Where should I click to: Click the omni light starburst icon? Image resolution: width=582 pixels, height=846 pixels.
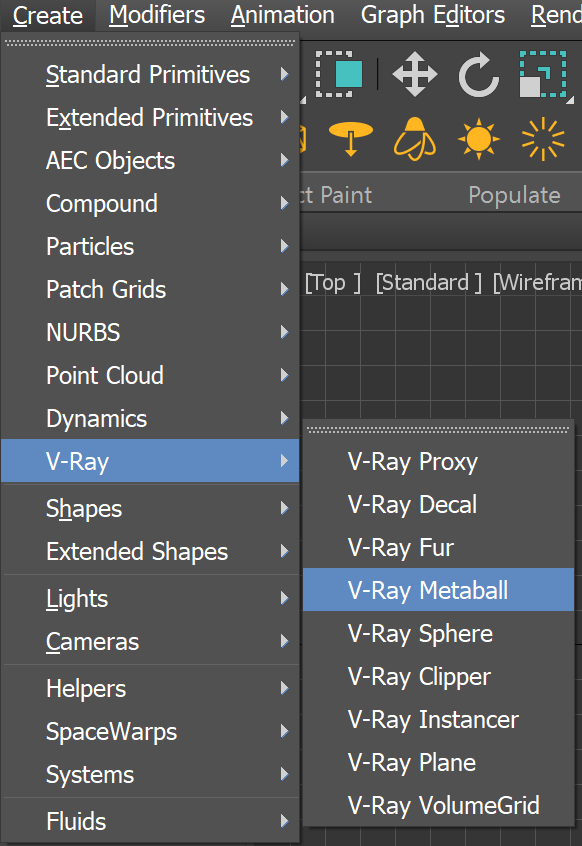pyautogui.click(x=542, y=140)
